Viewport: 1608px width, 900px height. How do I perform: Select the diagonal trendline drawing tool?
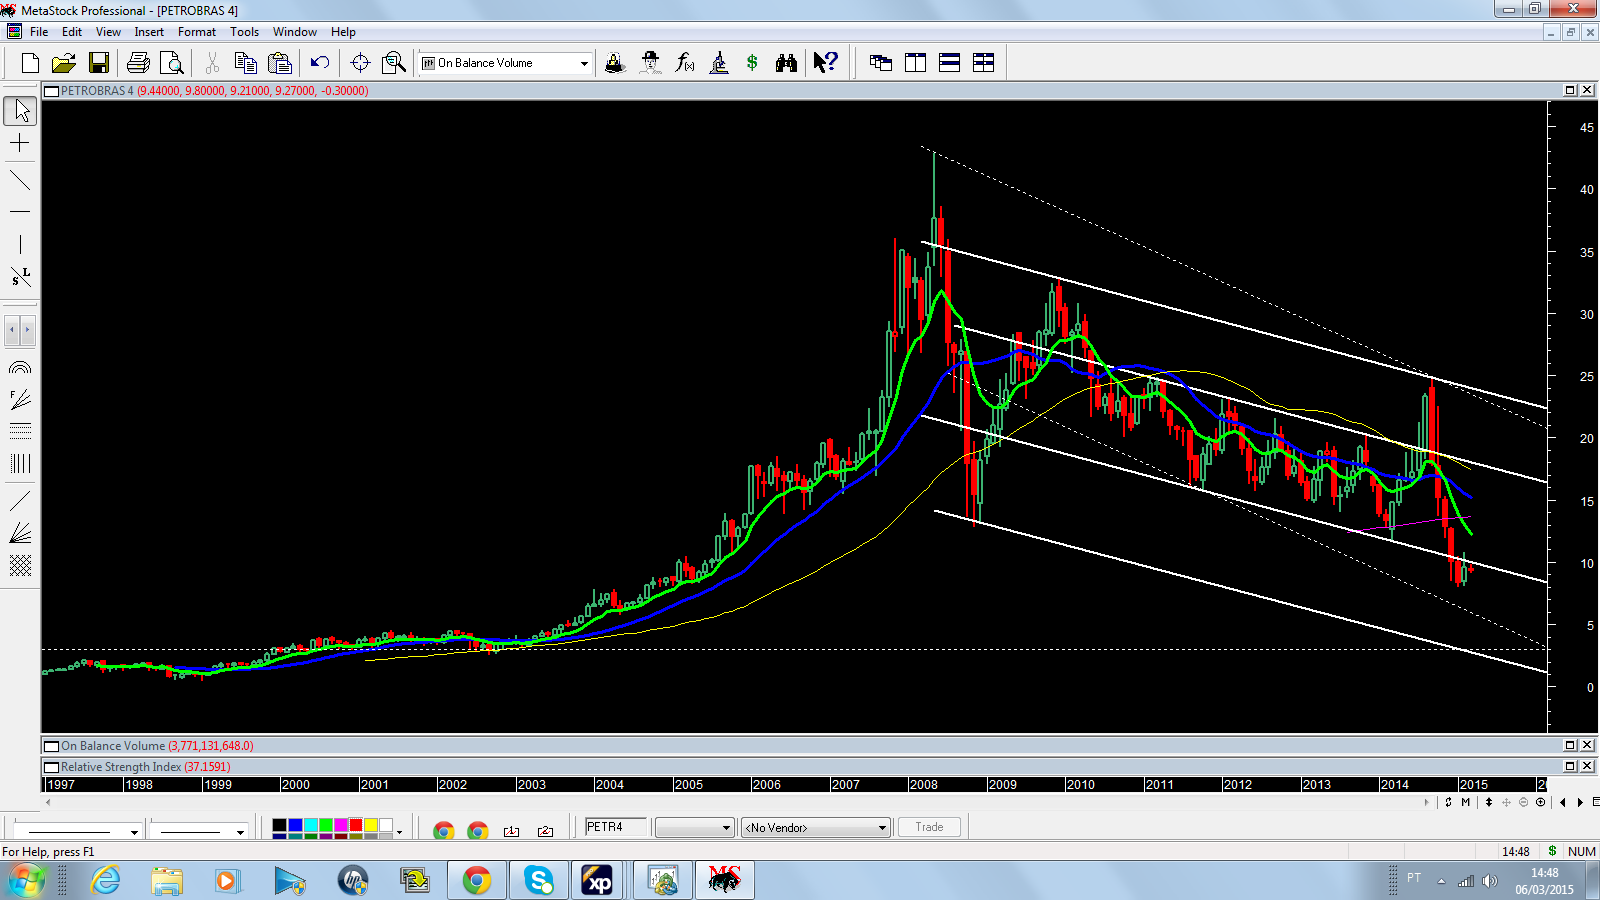pos(20,181)
